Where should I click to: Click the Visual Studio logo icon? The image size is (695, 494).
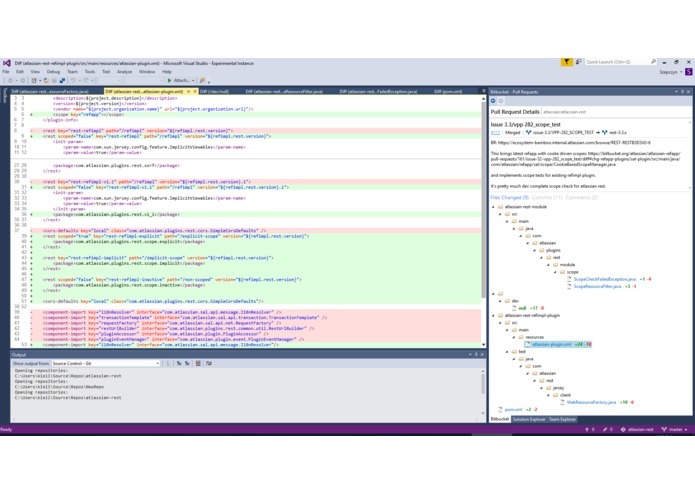(6, 63)
